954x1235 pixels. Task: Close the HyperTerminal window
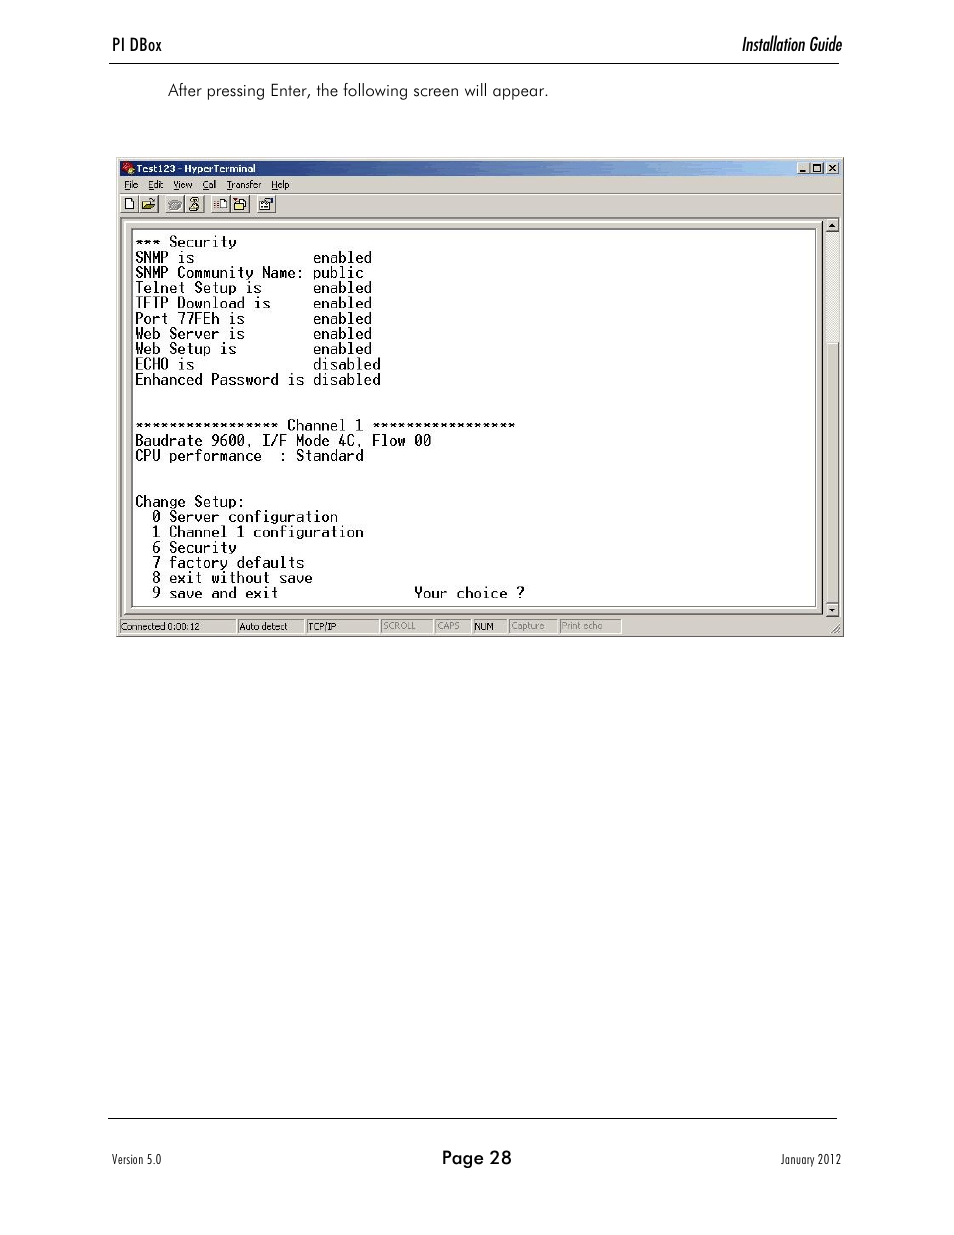pos(832,168)
